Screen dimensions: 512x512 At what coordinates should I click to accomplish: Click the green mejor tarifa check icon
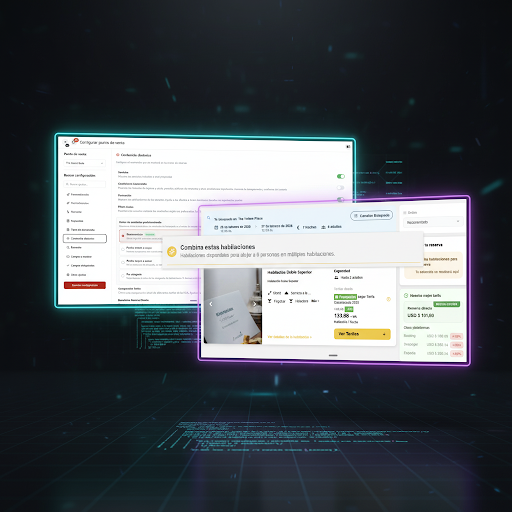point(406,295)
